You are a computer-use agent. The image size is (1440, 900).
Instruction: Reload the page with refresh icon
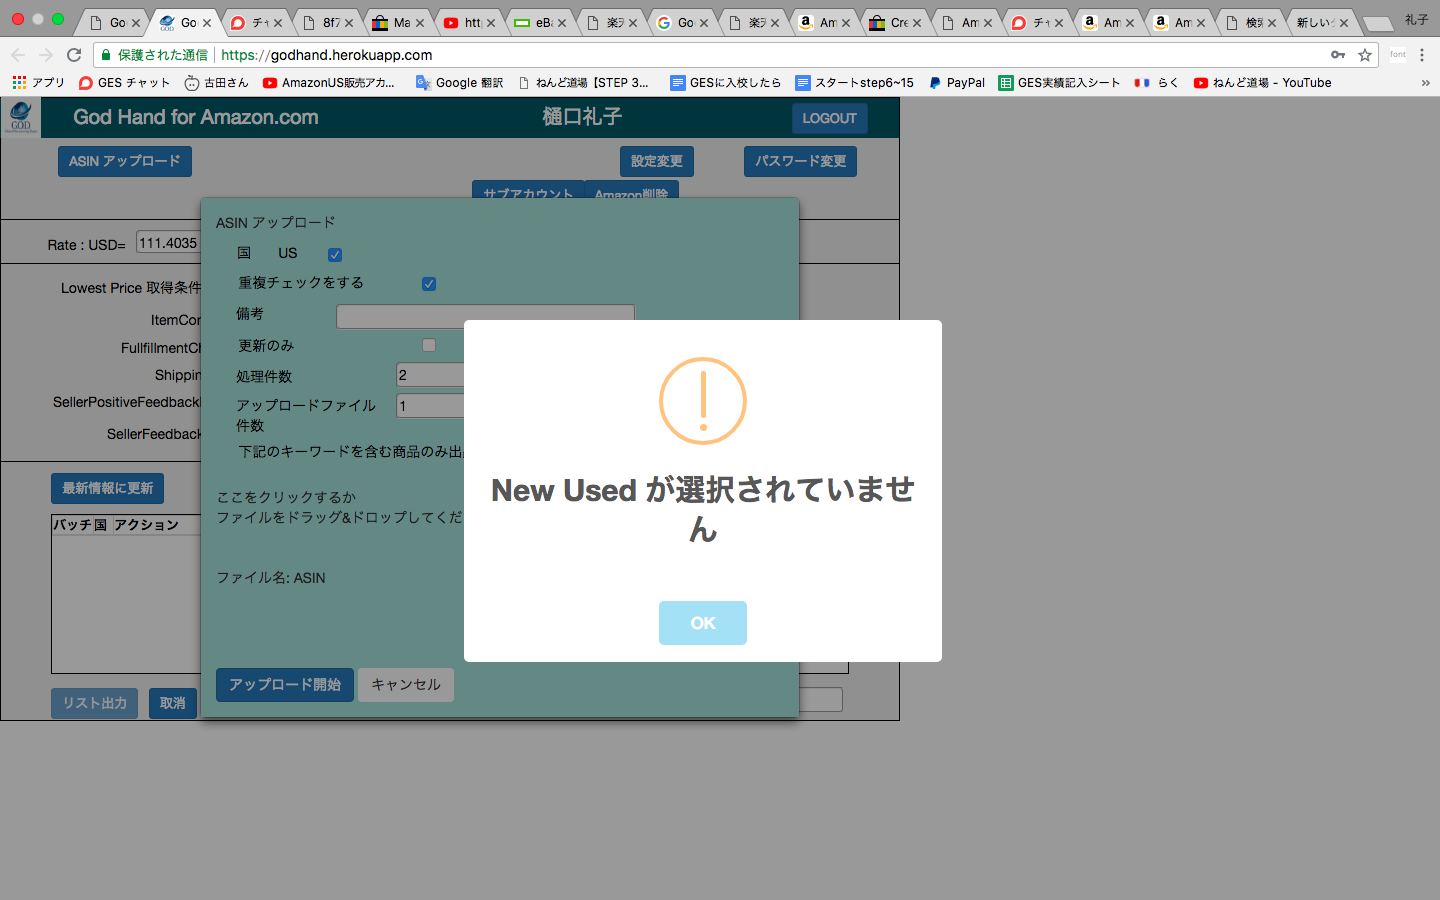pos(74,55)
